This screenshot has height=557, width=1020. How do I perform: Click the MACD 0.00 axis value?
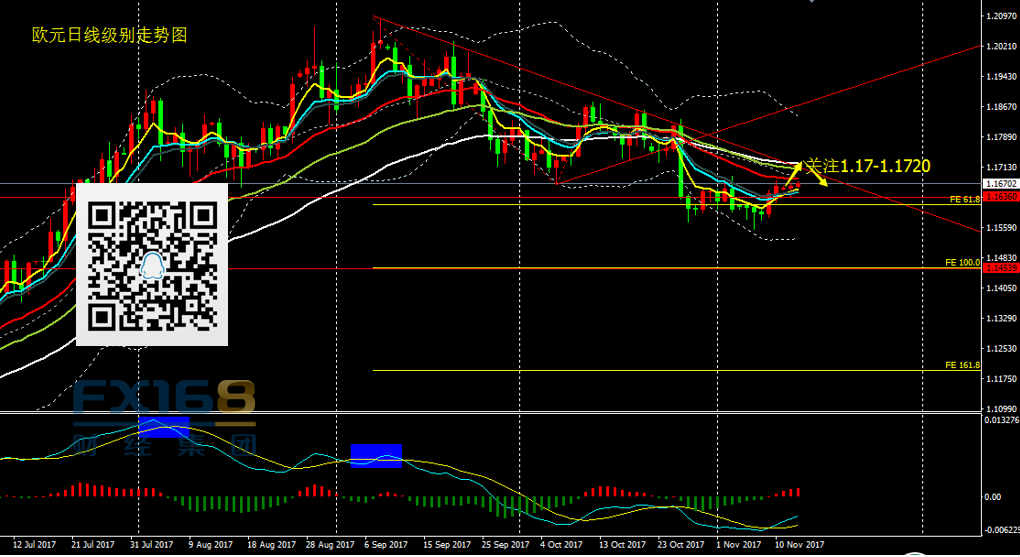pyautogui.click(x=994, y=496)
